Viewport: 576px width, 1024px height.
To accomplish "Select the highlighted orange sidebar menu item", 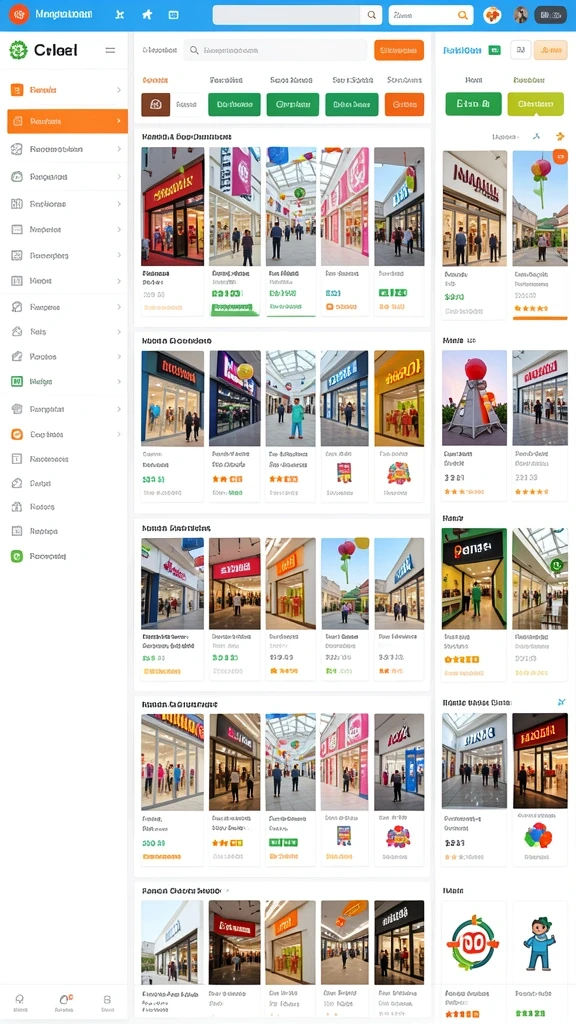I will 67,121.
